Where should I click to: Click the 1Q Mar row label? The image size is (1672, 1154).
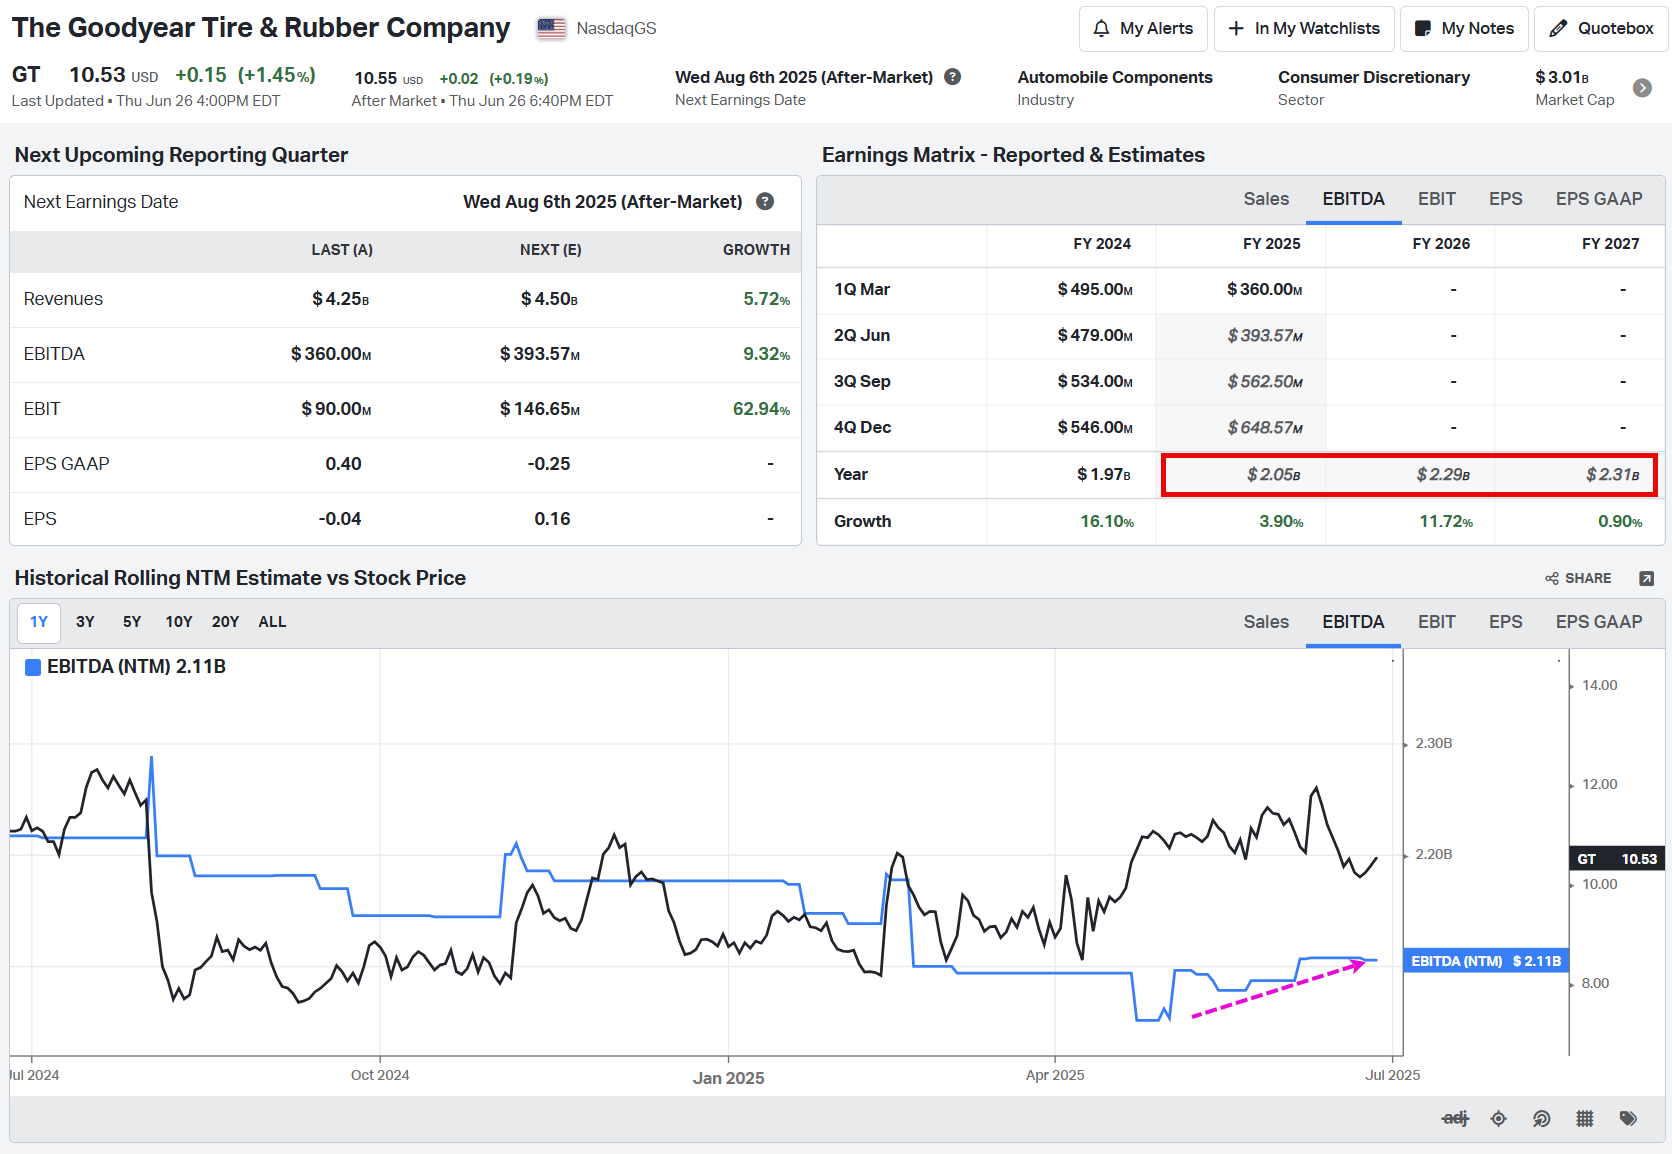tap(862, 289)
